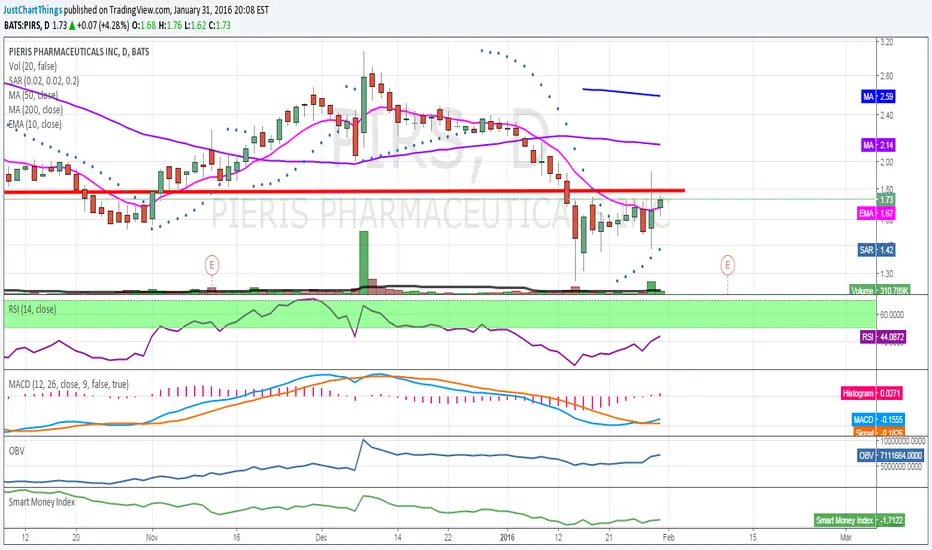Viewport: 932px width, 550px height.
Task: Click the 2.00 price scale label
Action: [x=886, y=162]
